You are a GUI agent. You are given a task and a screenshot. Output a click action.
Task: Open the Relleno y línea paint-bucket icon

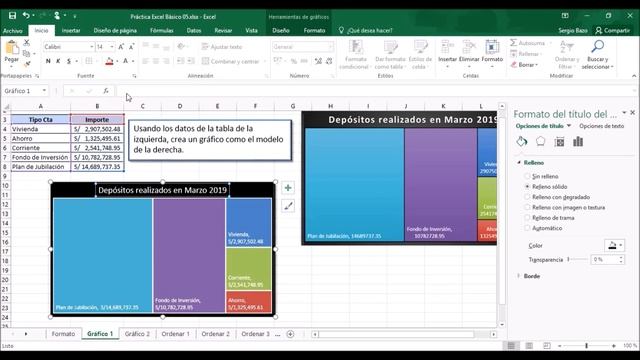522,142
